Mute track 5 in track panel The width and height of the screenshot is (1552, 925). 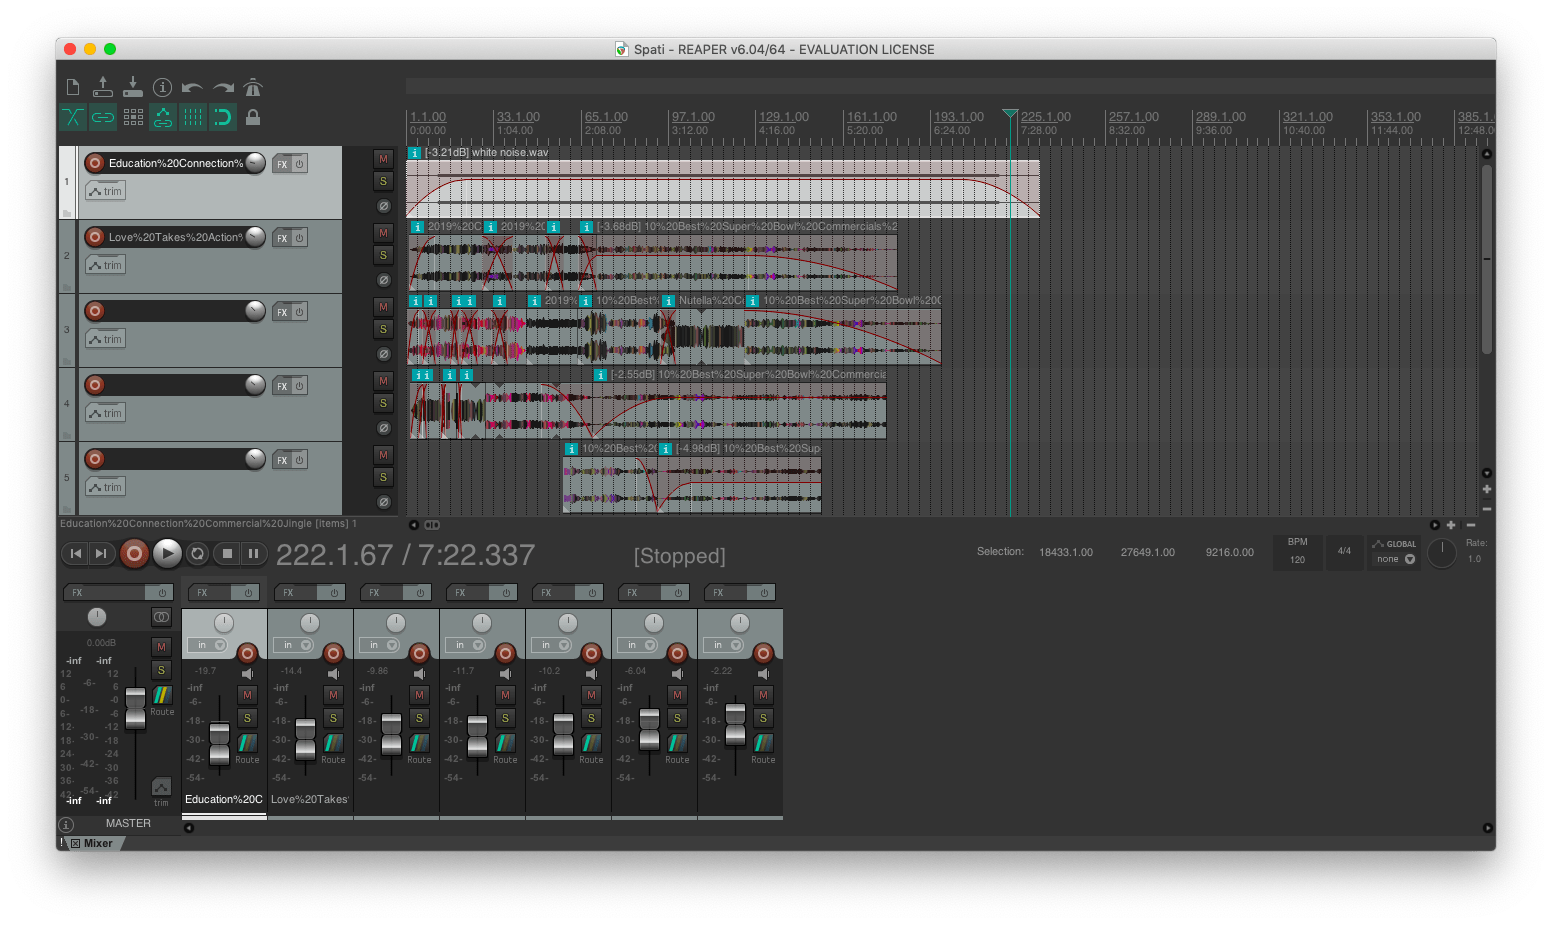click(383, 455)
